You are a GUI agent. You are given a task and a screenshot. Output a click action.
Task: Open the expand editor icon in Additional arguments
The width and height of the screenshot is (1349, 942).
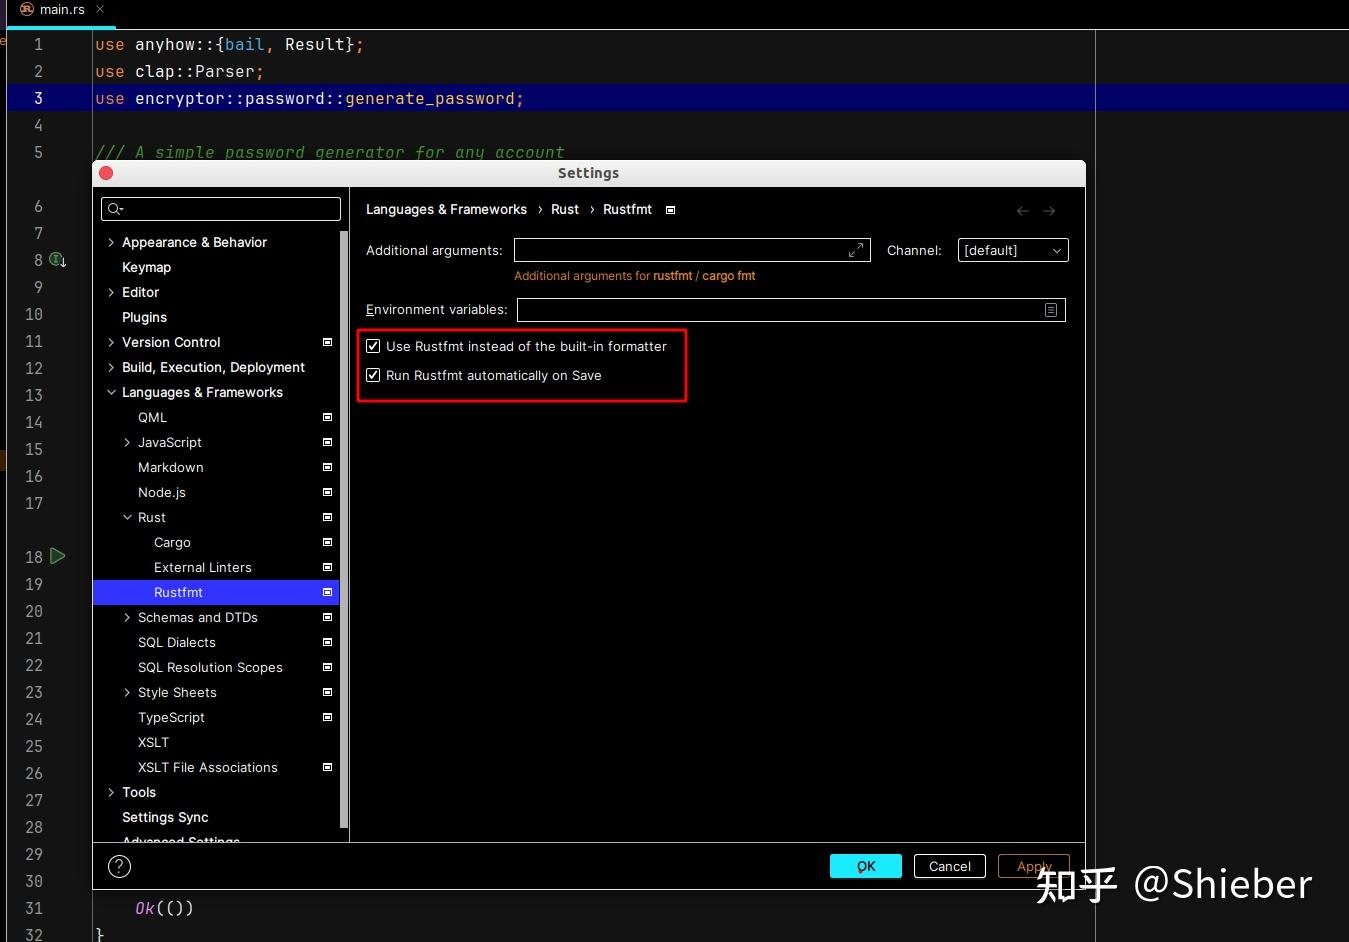click(856, 250)
